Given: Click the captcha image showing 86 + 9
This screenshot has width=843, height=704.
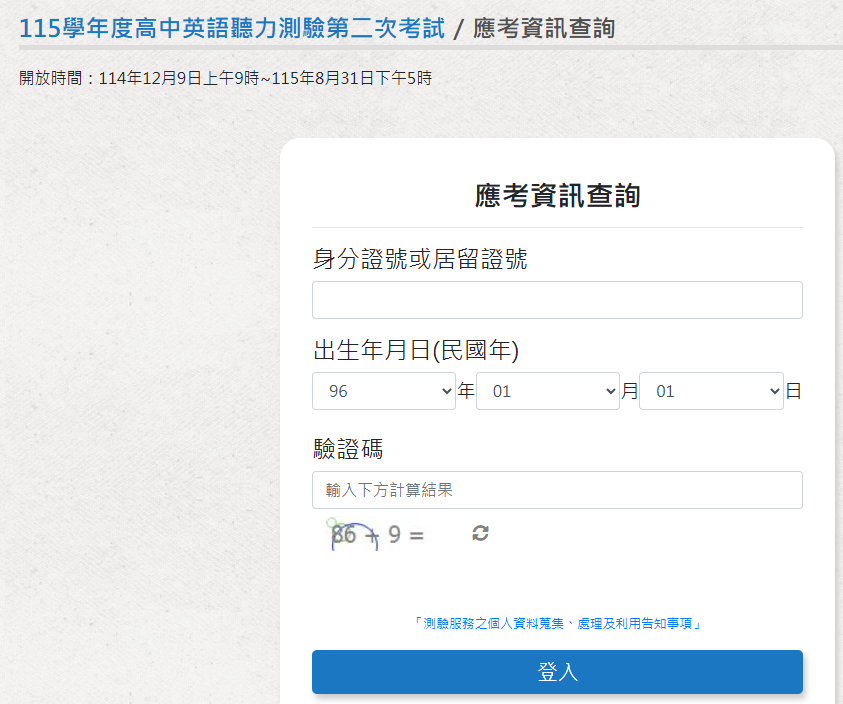Looking at the screenshot, I should (378, 535).
